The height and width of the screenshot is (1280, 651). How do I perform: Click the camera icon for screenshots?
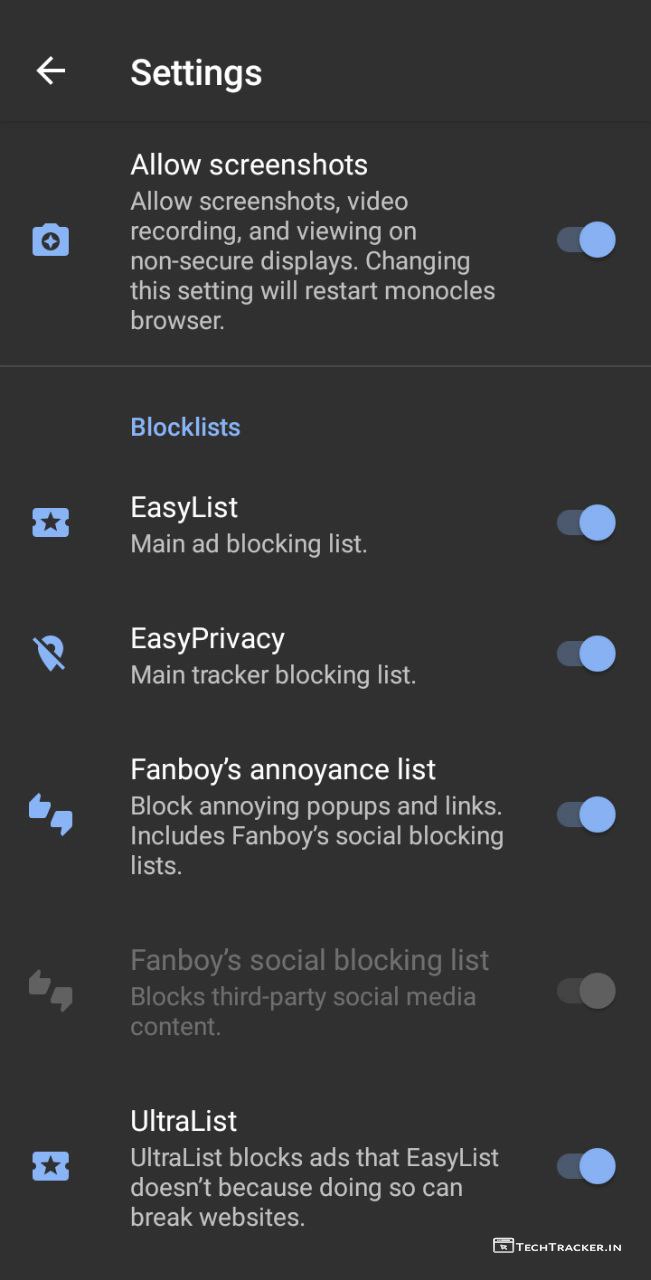tap(50, 241)
